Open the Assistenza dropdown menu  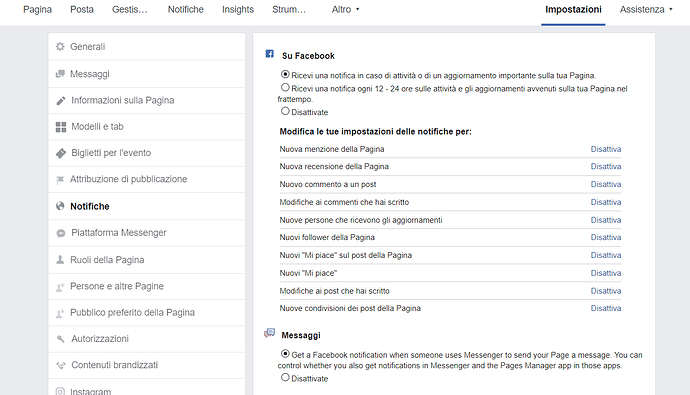click(x=646, y=9)
